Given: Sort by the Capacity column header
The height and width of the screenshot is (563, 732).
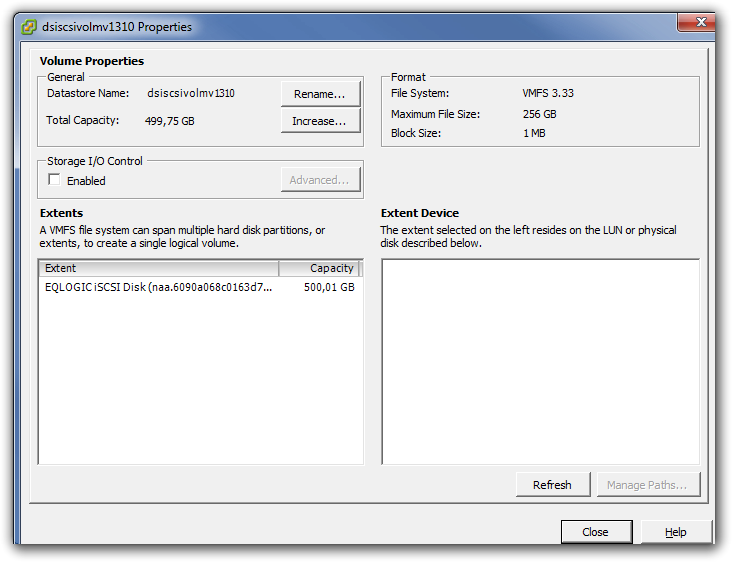Looking at the screenshot, I should [320, 268].
